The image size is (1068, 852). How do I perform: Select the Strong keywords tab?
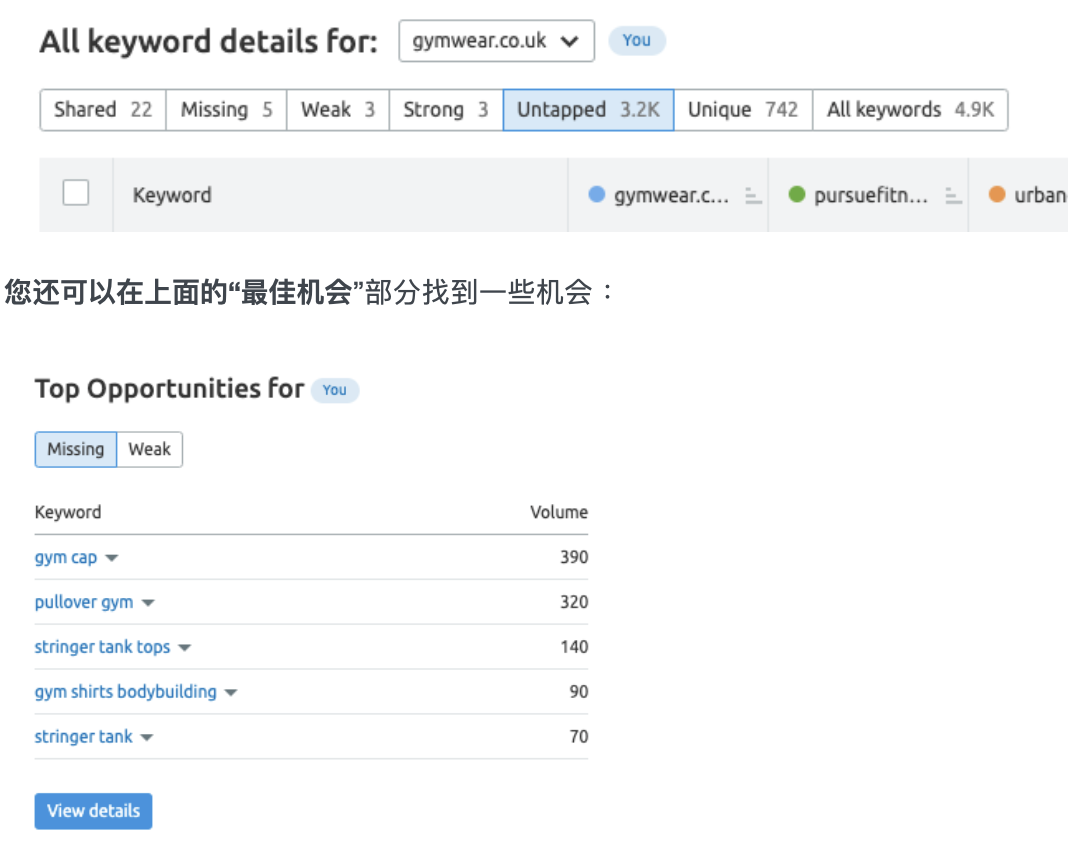tap(445, 110)
